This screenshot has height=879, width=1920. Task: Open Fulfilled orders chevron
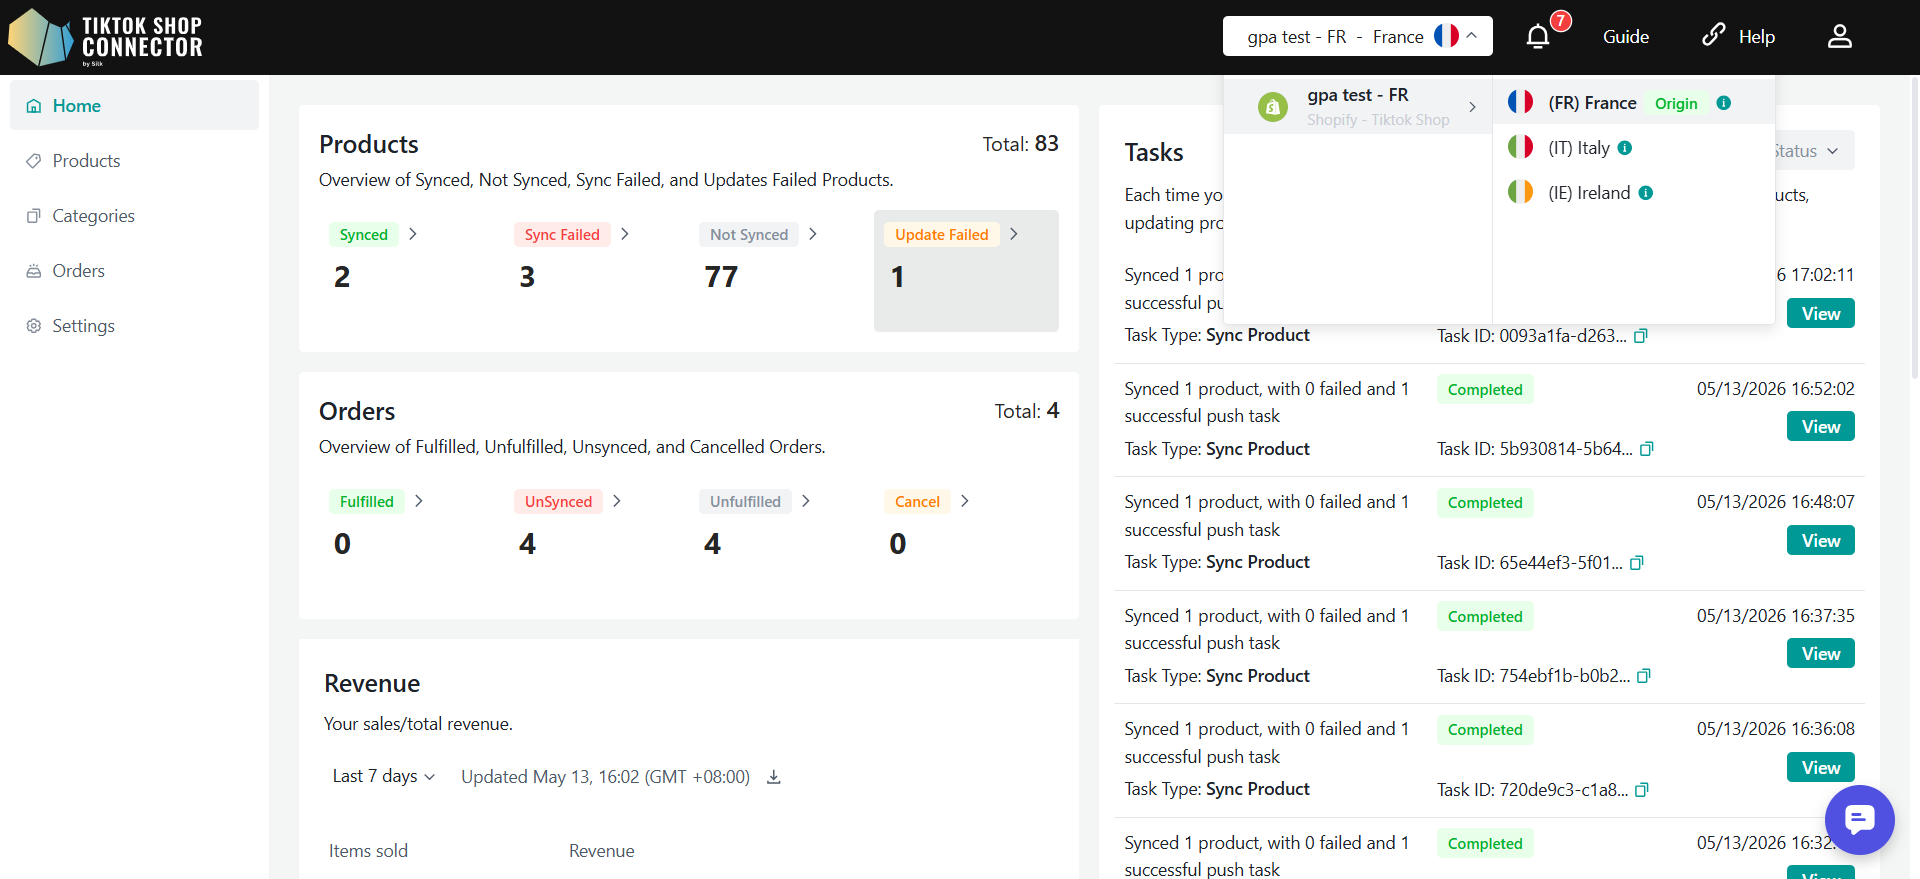[x=419, y=501]
